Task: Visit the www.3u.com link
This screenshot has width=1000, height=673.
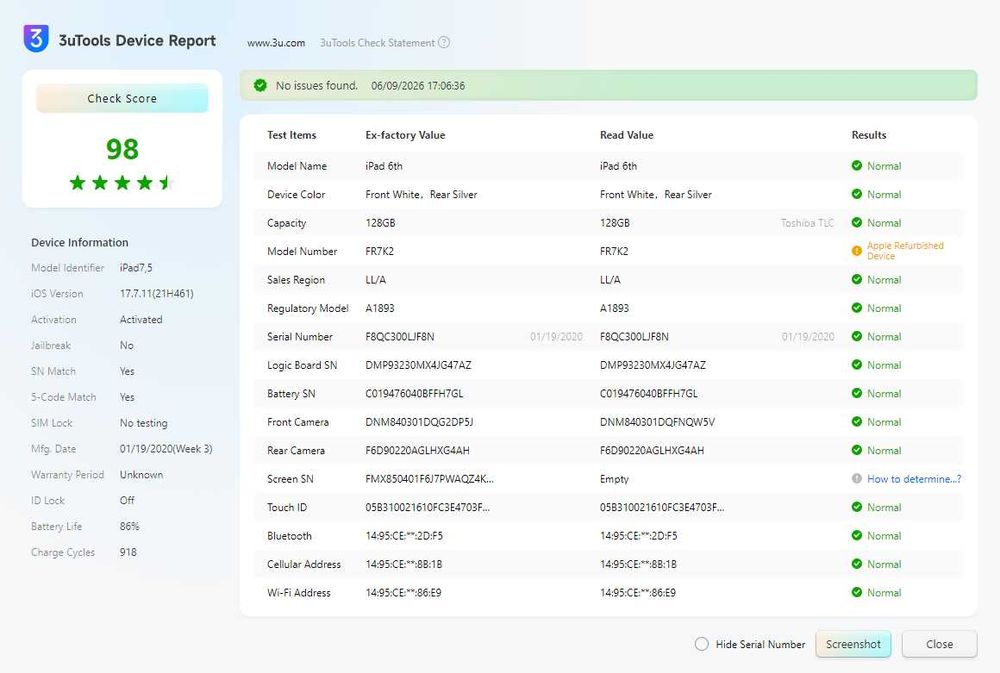Action: [x=276, y=43]
